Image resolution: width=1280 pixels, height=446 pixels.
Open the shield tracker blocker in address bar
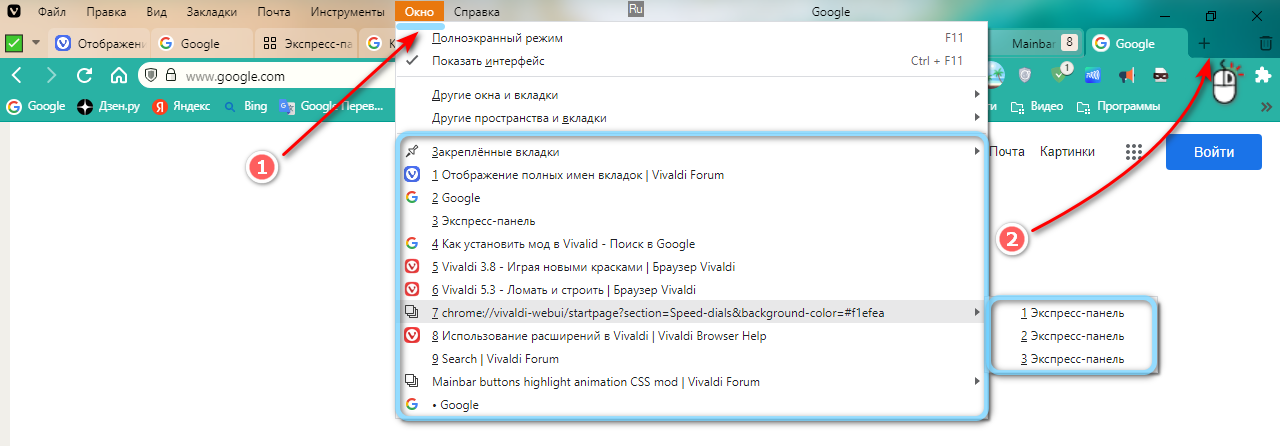[151, 75]
